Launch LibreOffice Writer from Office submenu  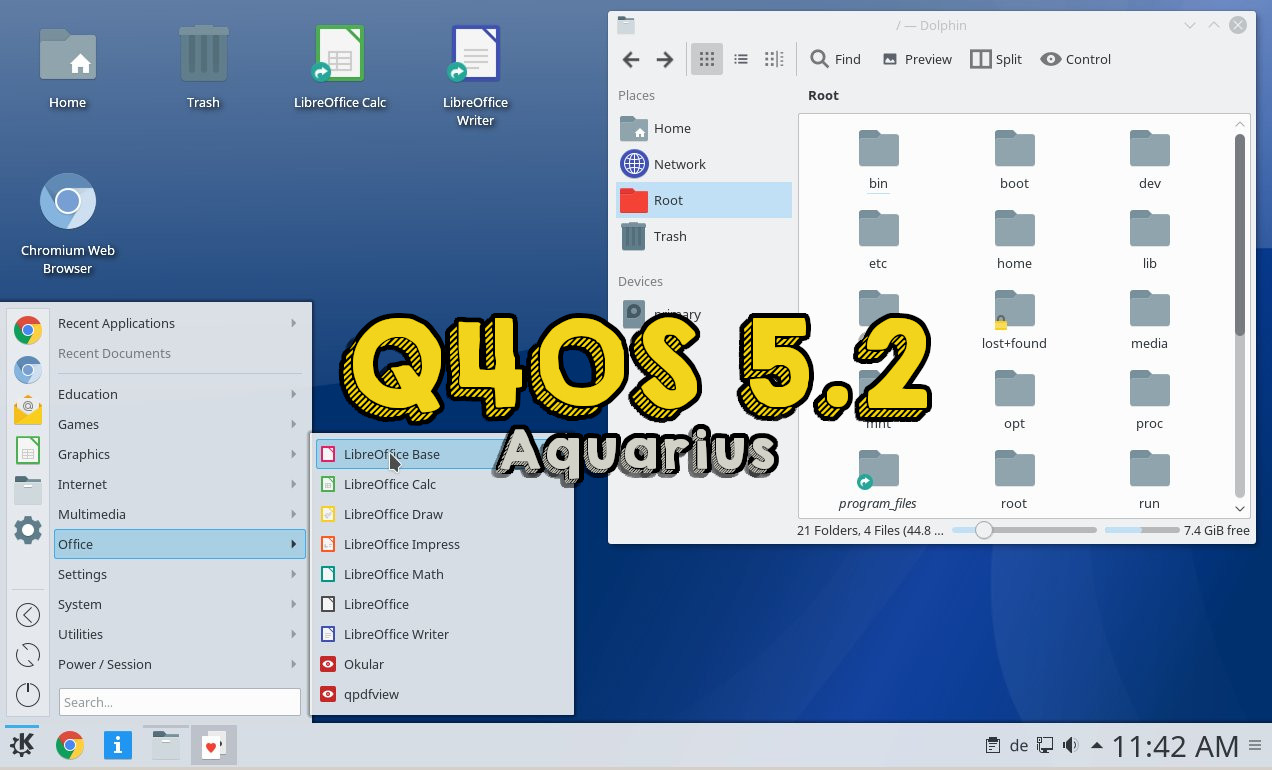click(x=443, y=634)
